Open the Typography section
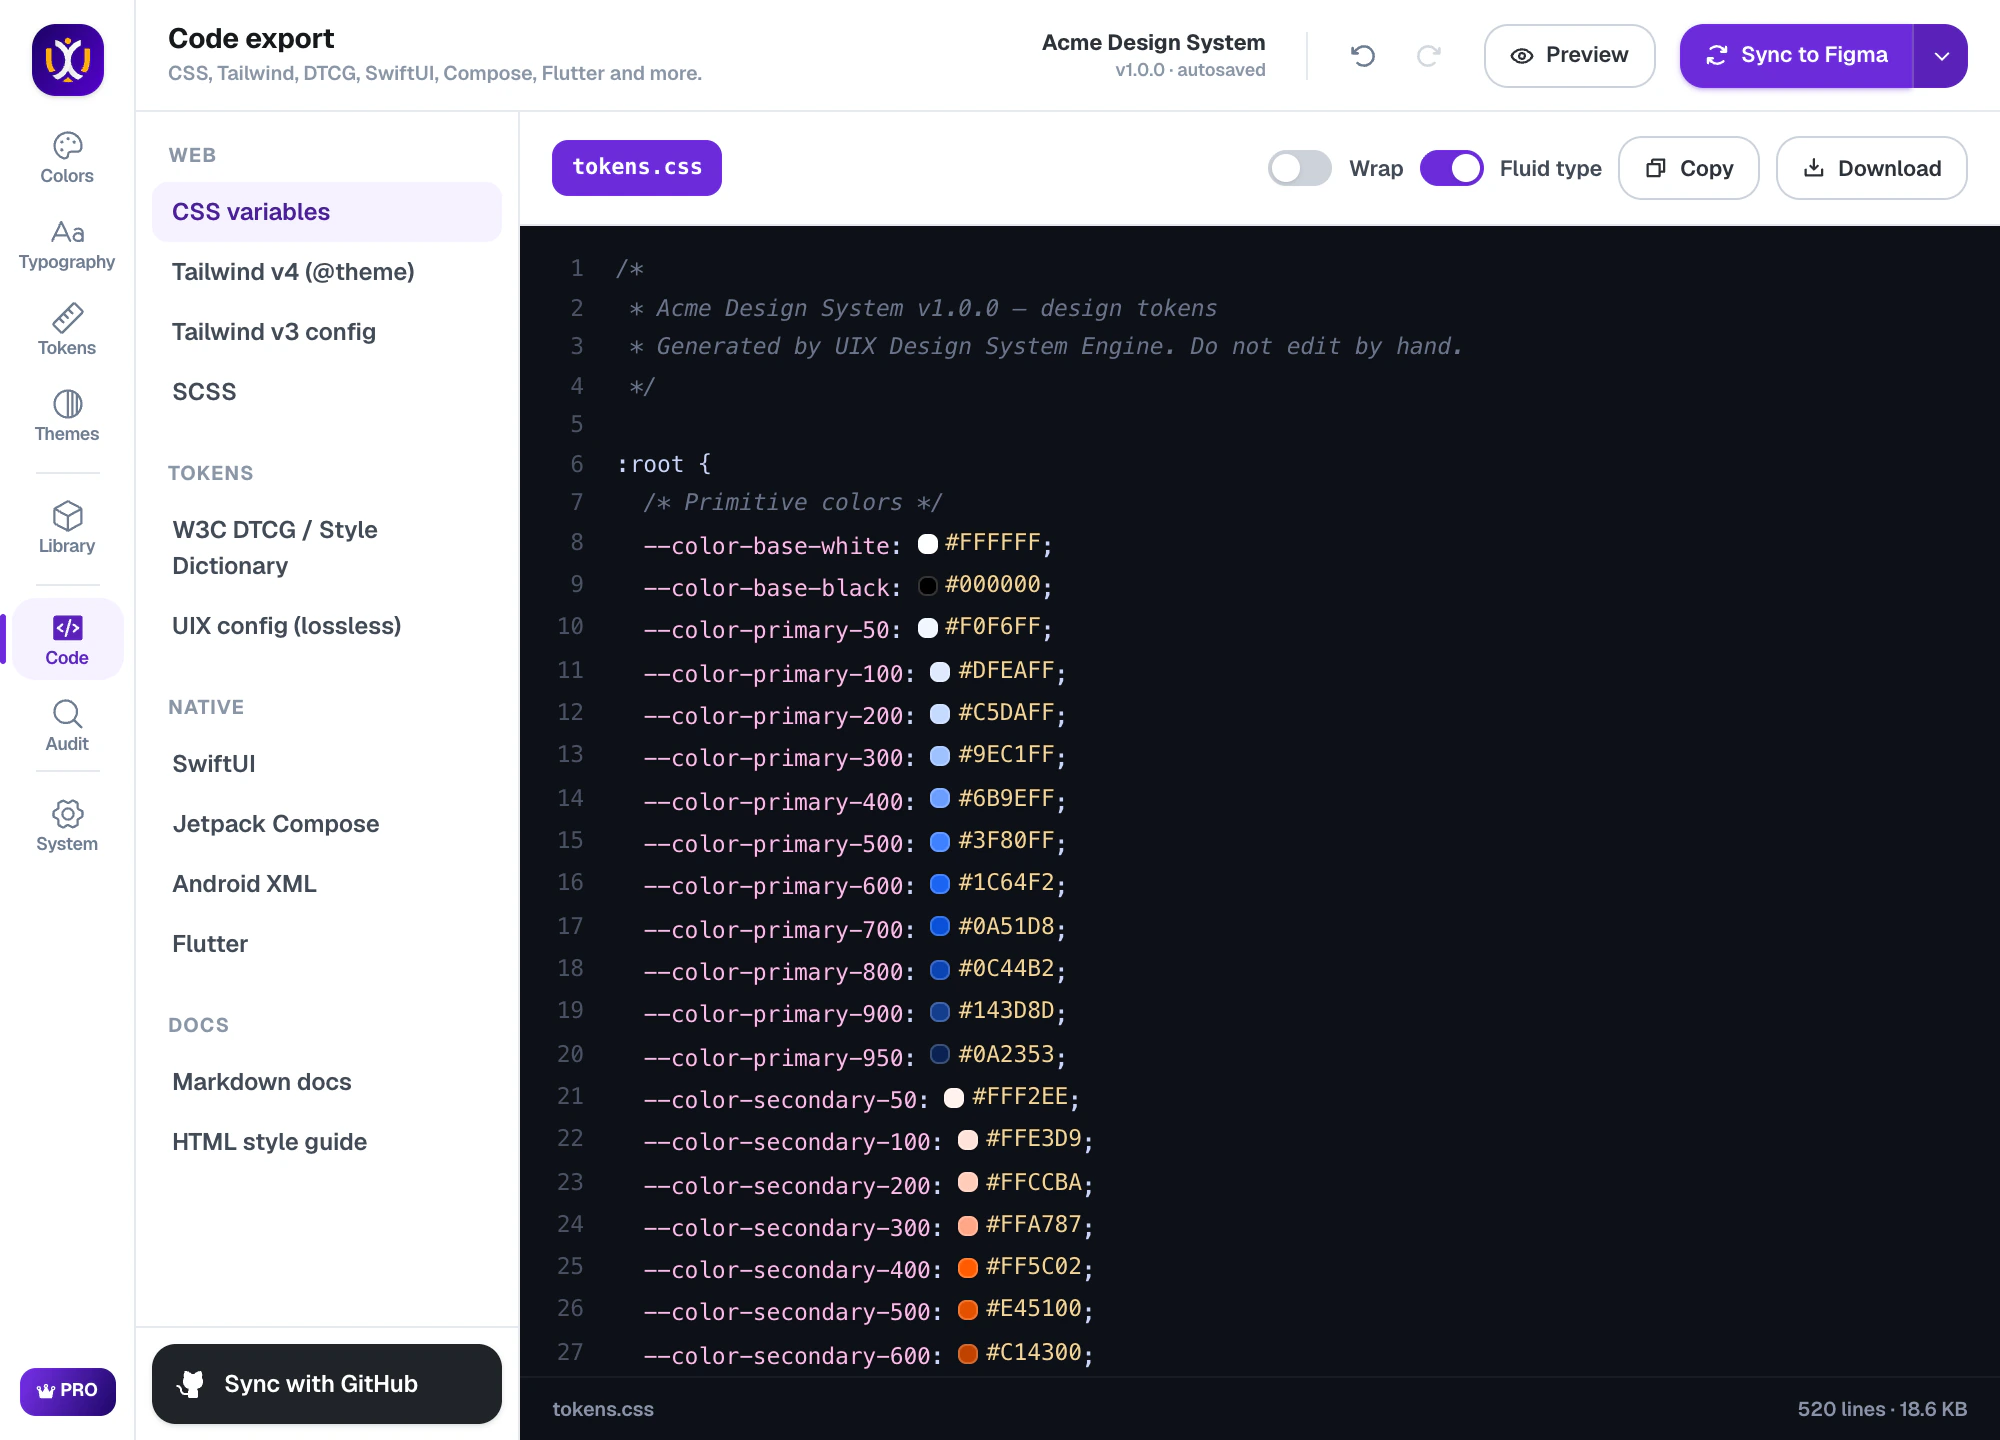Screen dimensions: 2000x1440 click(x=67, y=244)
